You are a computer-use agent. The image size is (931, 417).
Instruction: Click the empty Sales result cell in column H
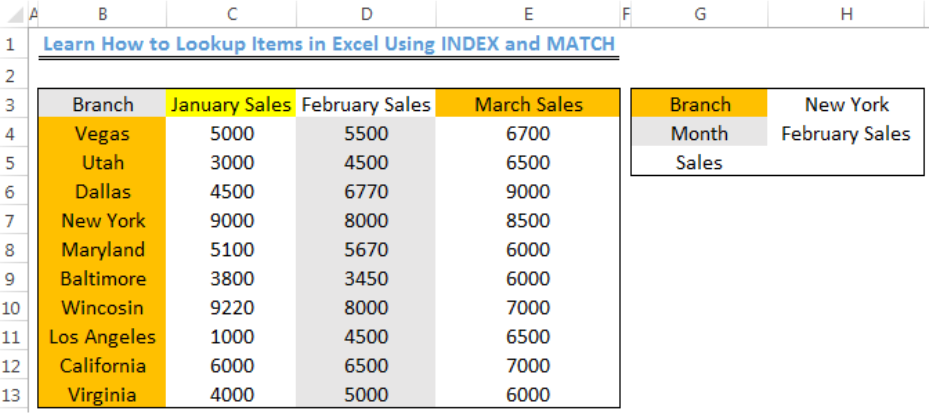[x=846, y=163]
